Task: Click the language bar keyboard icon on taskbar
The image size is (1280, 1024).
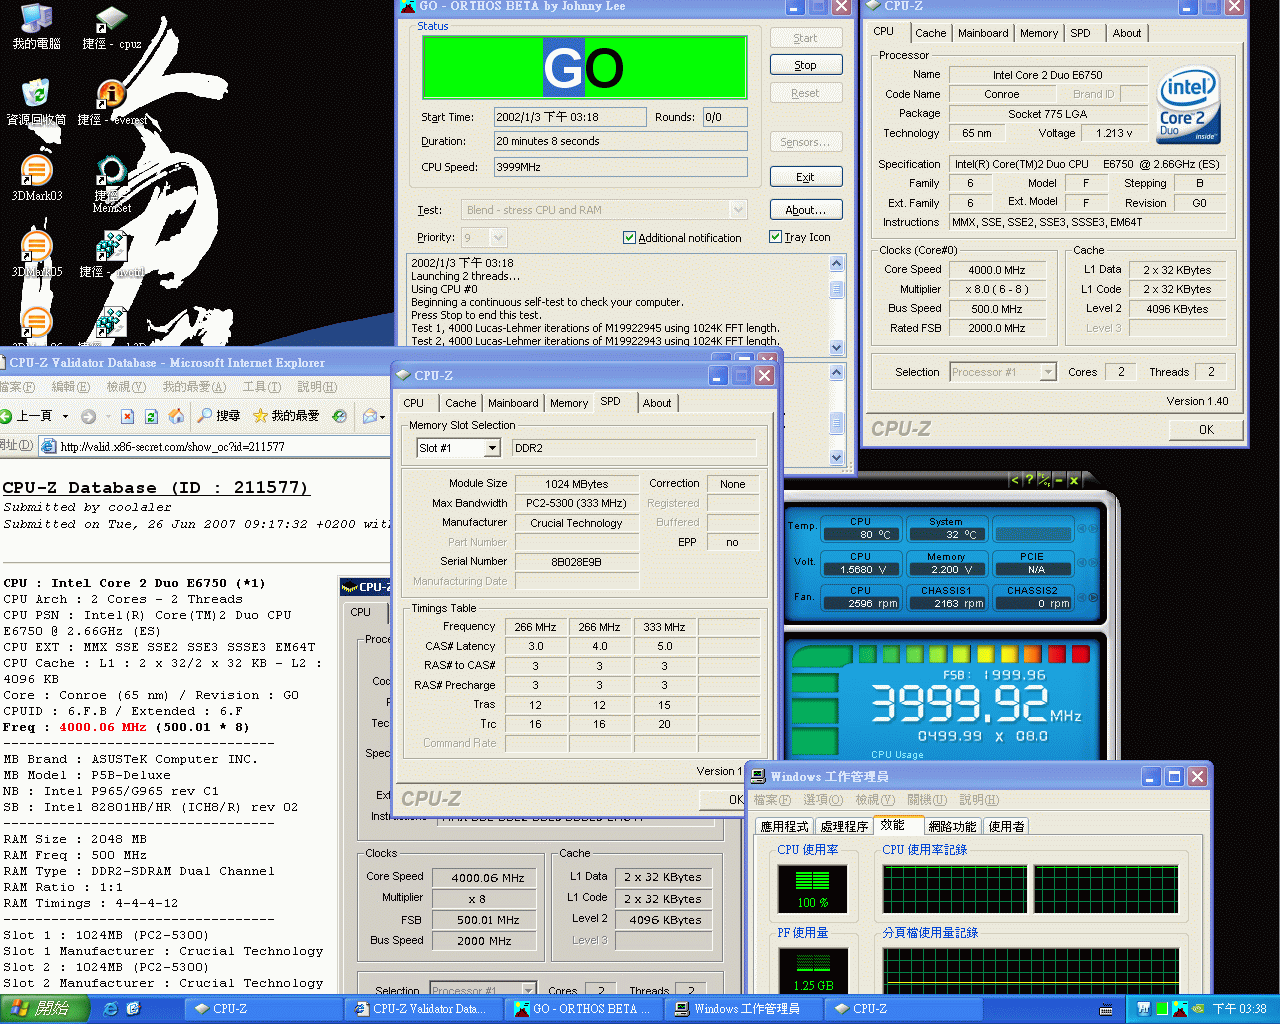Action: [1106, 1009]
